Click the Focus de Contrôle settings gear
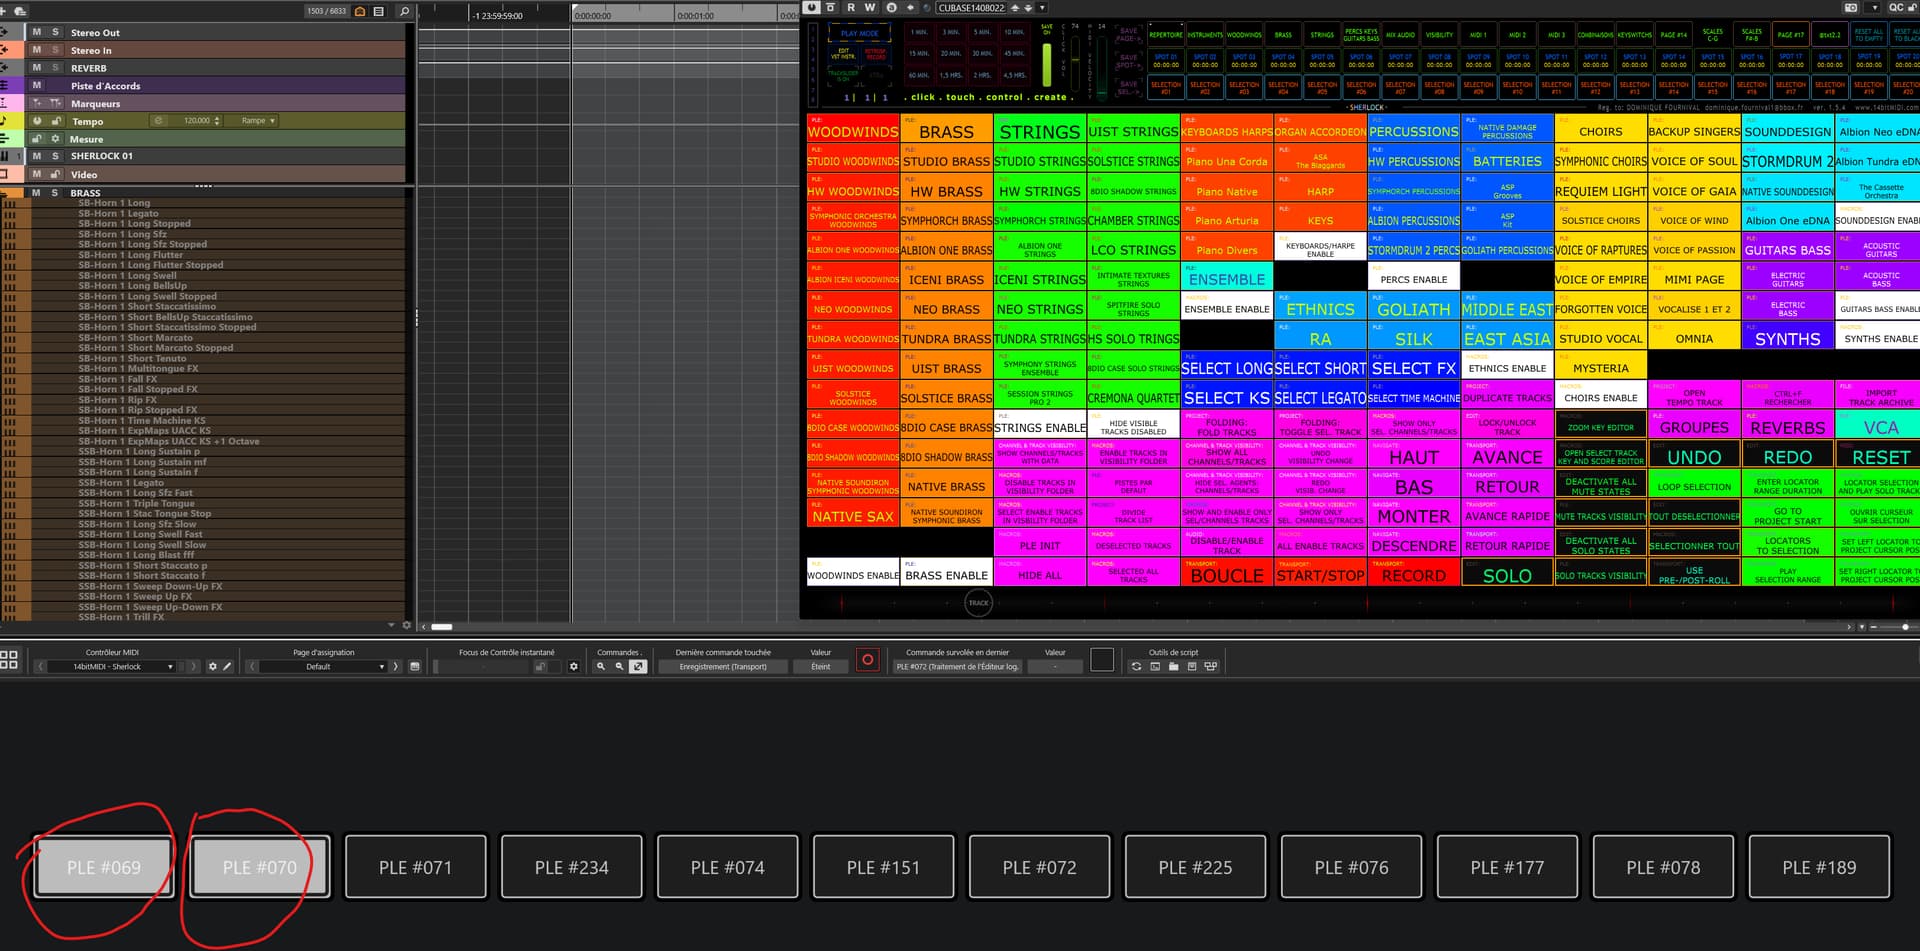Image resolution: width=1920 pixels, height=951 pixels. [x=573, y=667]
